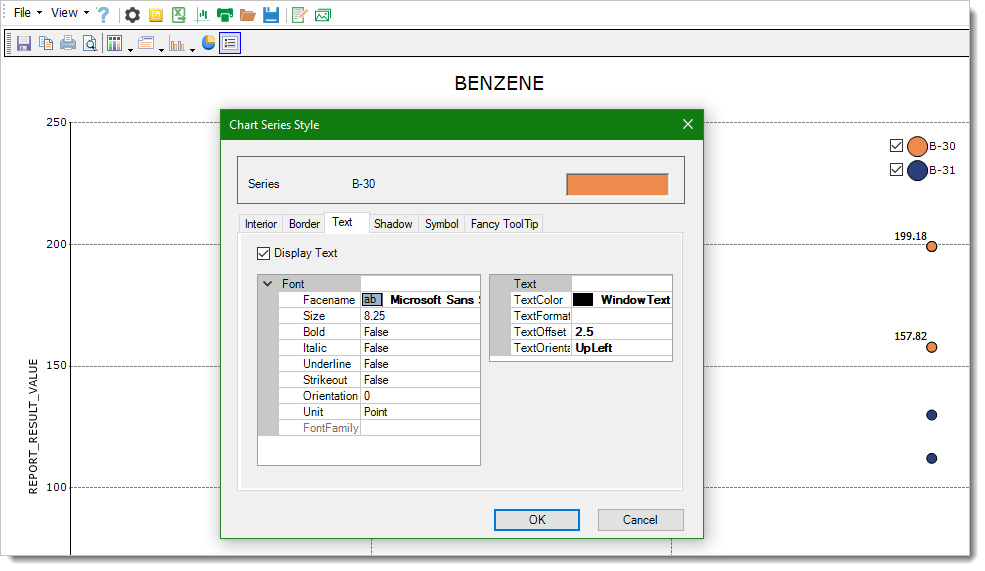Image resolution: width=985 pixels, height=571 pixels.
Task: Save chart with the purple floppy icon
Action: click(24, 43)
